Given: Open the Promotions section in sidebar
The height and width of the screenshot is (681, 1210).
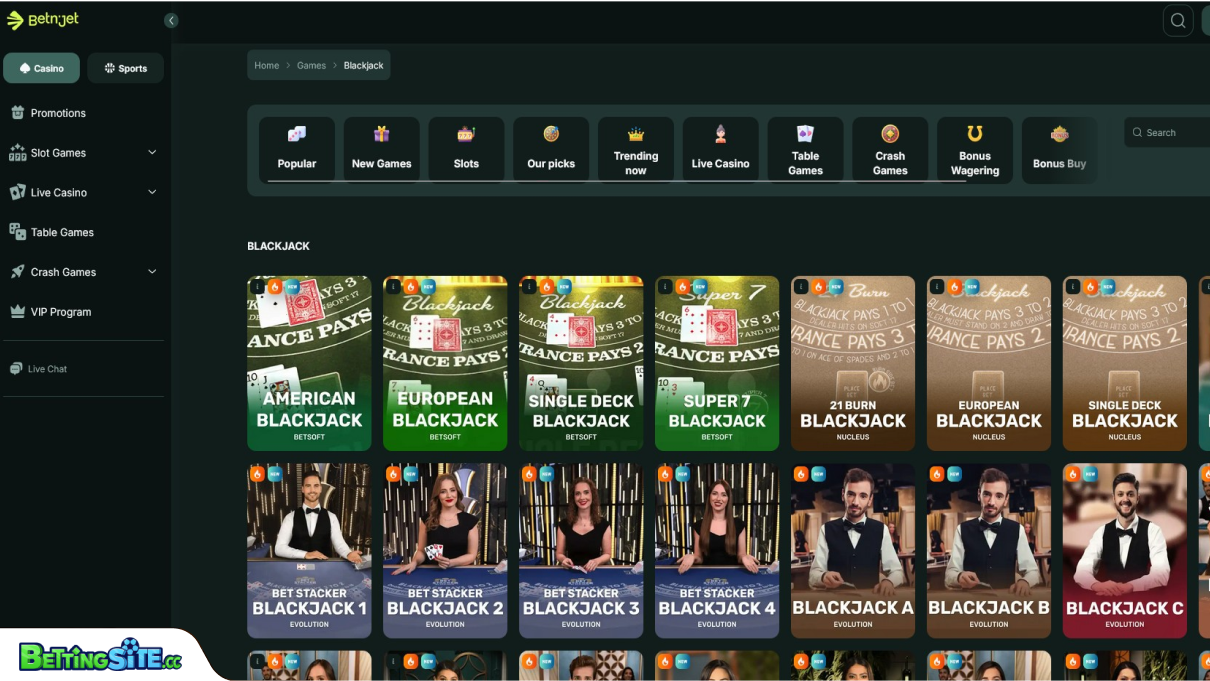Looking at the screenshot, I should click(58, 112).
